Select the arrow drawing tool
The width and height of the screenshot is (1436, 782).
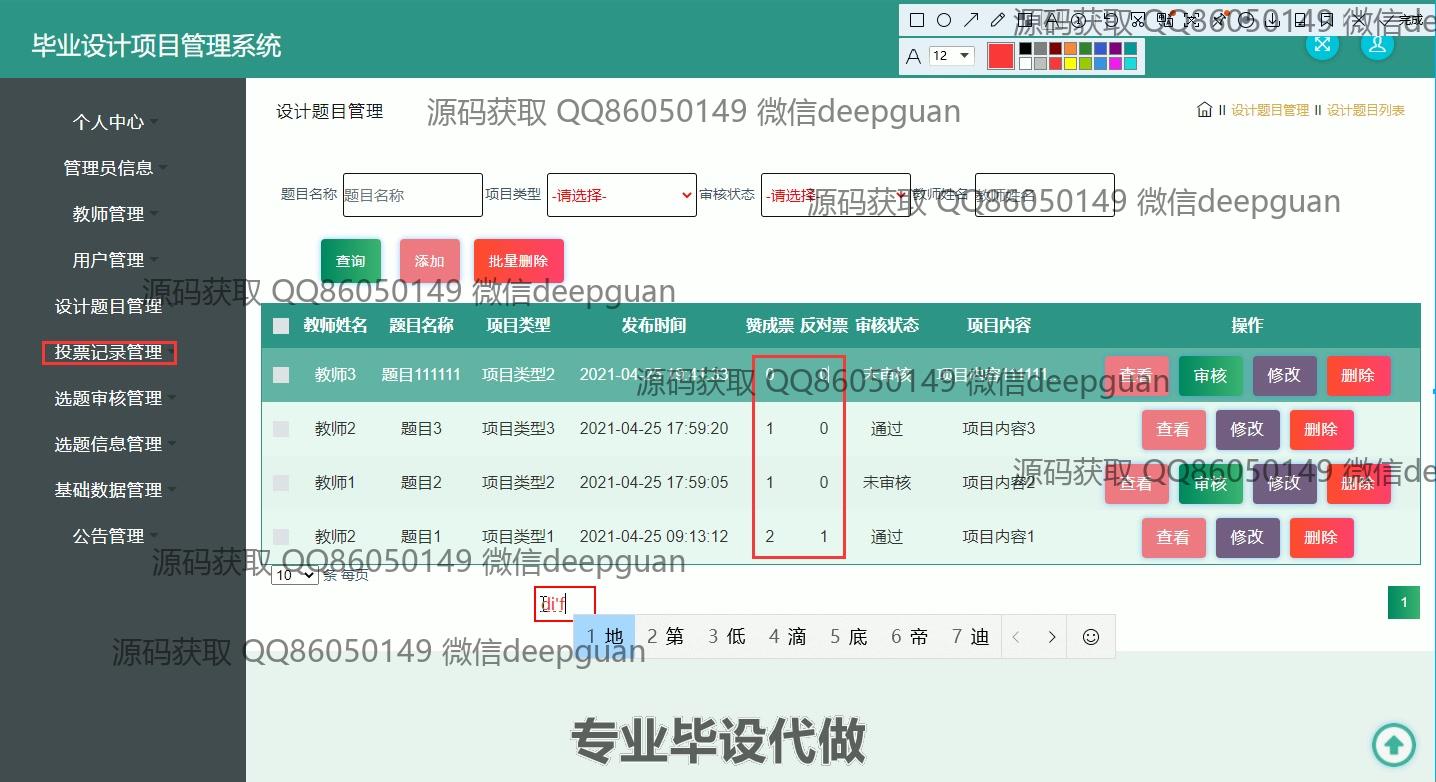pyautogui.click(x=971, y=20)
